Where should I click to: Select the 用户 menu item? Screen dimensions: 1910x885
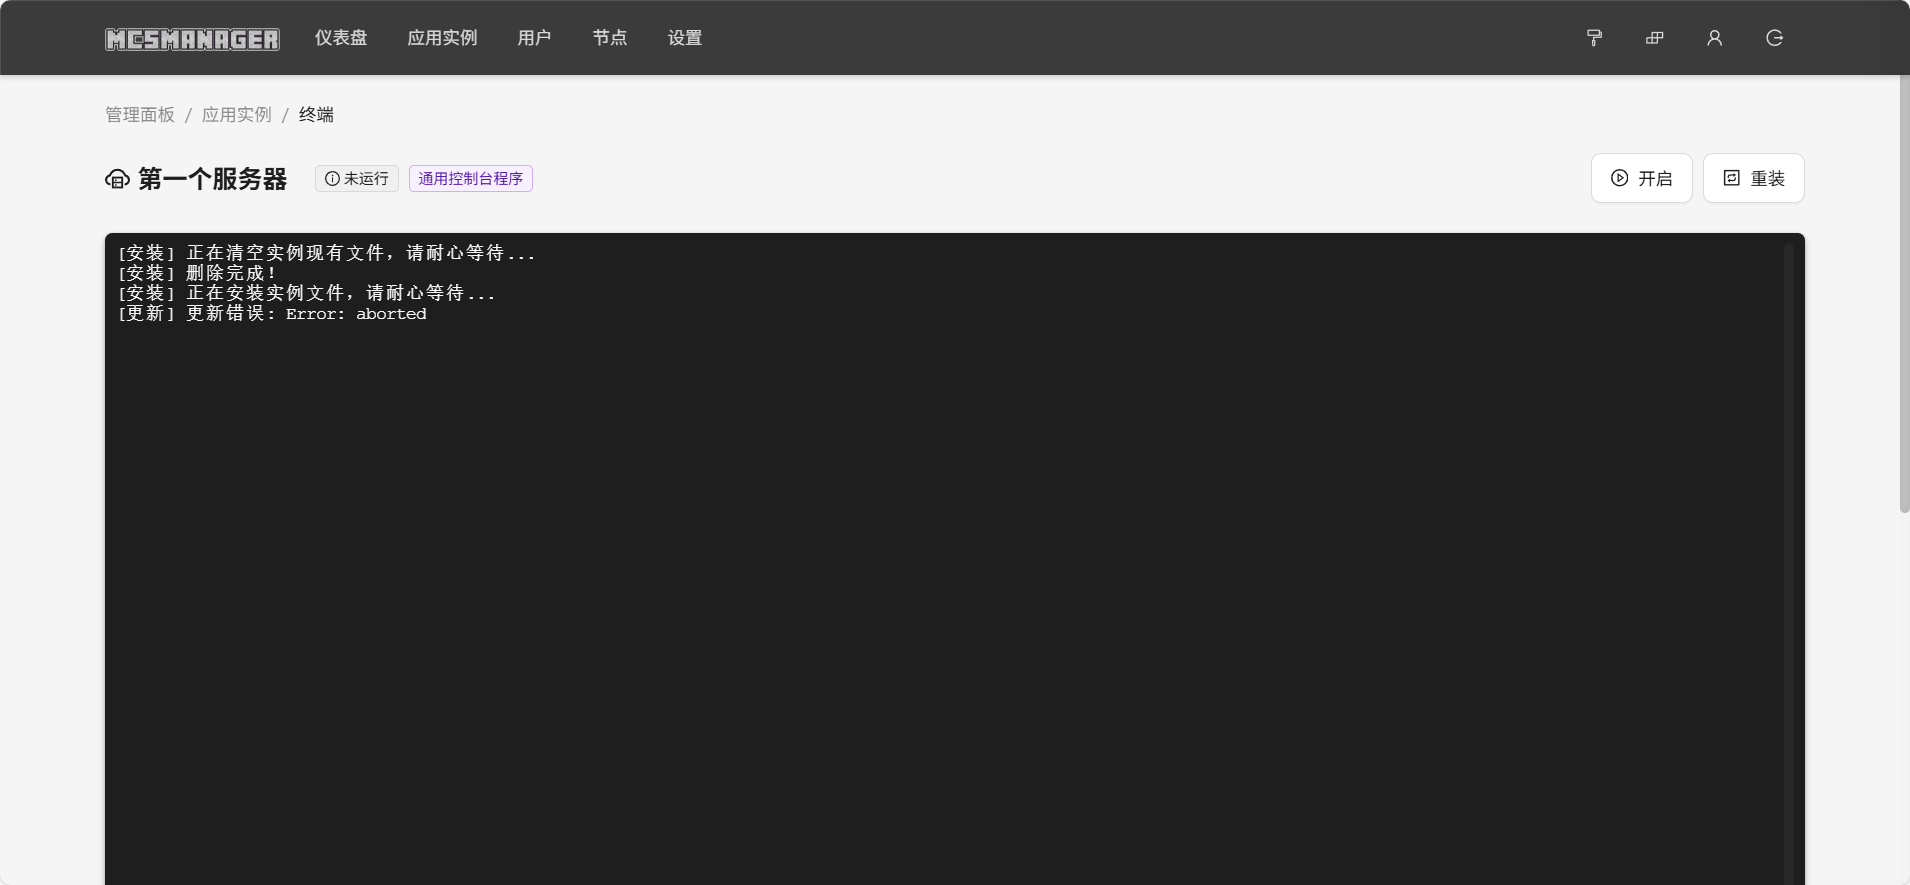(x=534, y=38)
